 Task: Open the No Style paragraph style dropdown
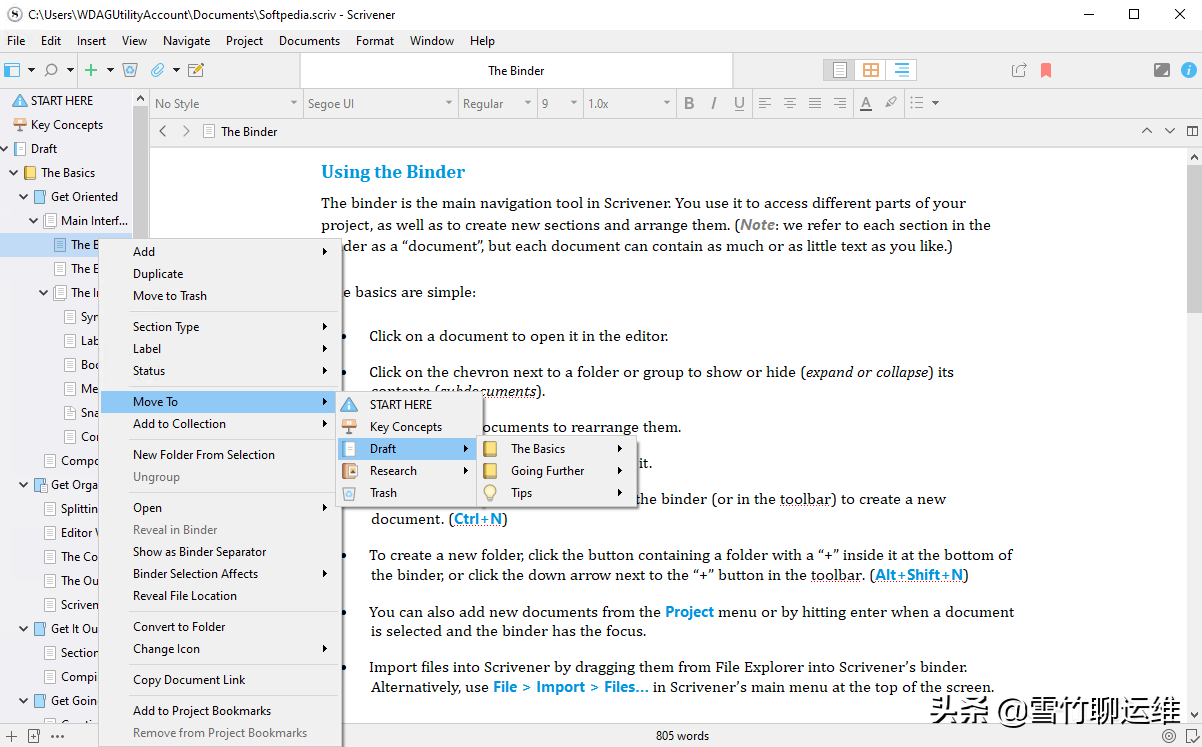click(225, 103)
